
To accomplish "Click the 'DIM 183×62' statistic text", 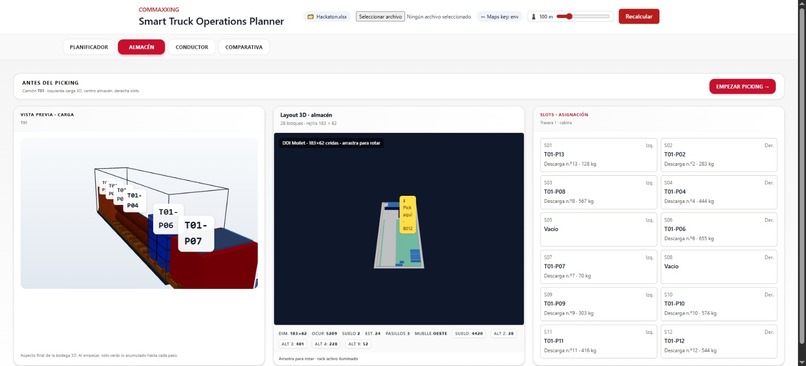I will click(292, 334).
